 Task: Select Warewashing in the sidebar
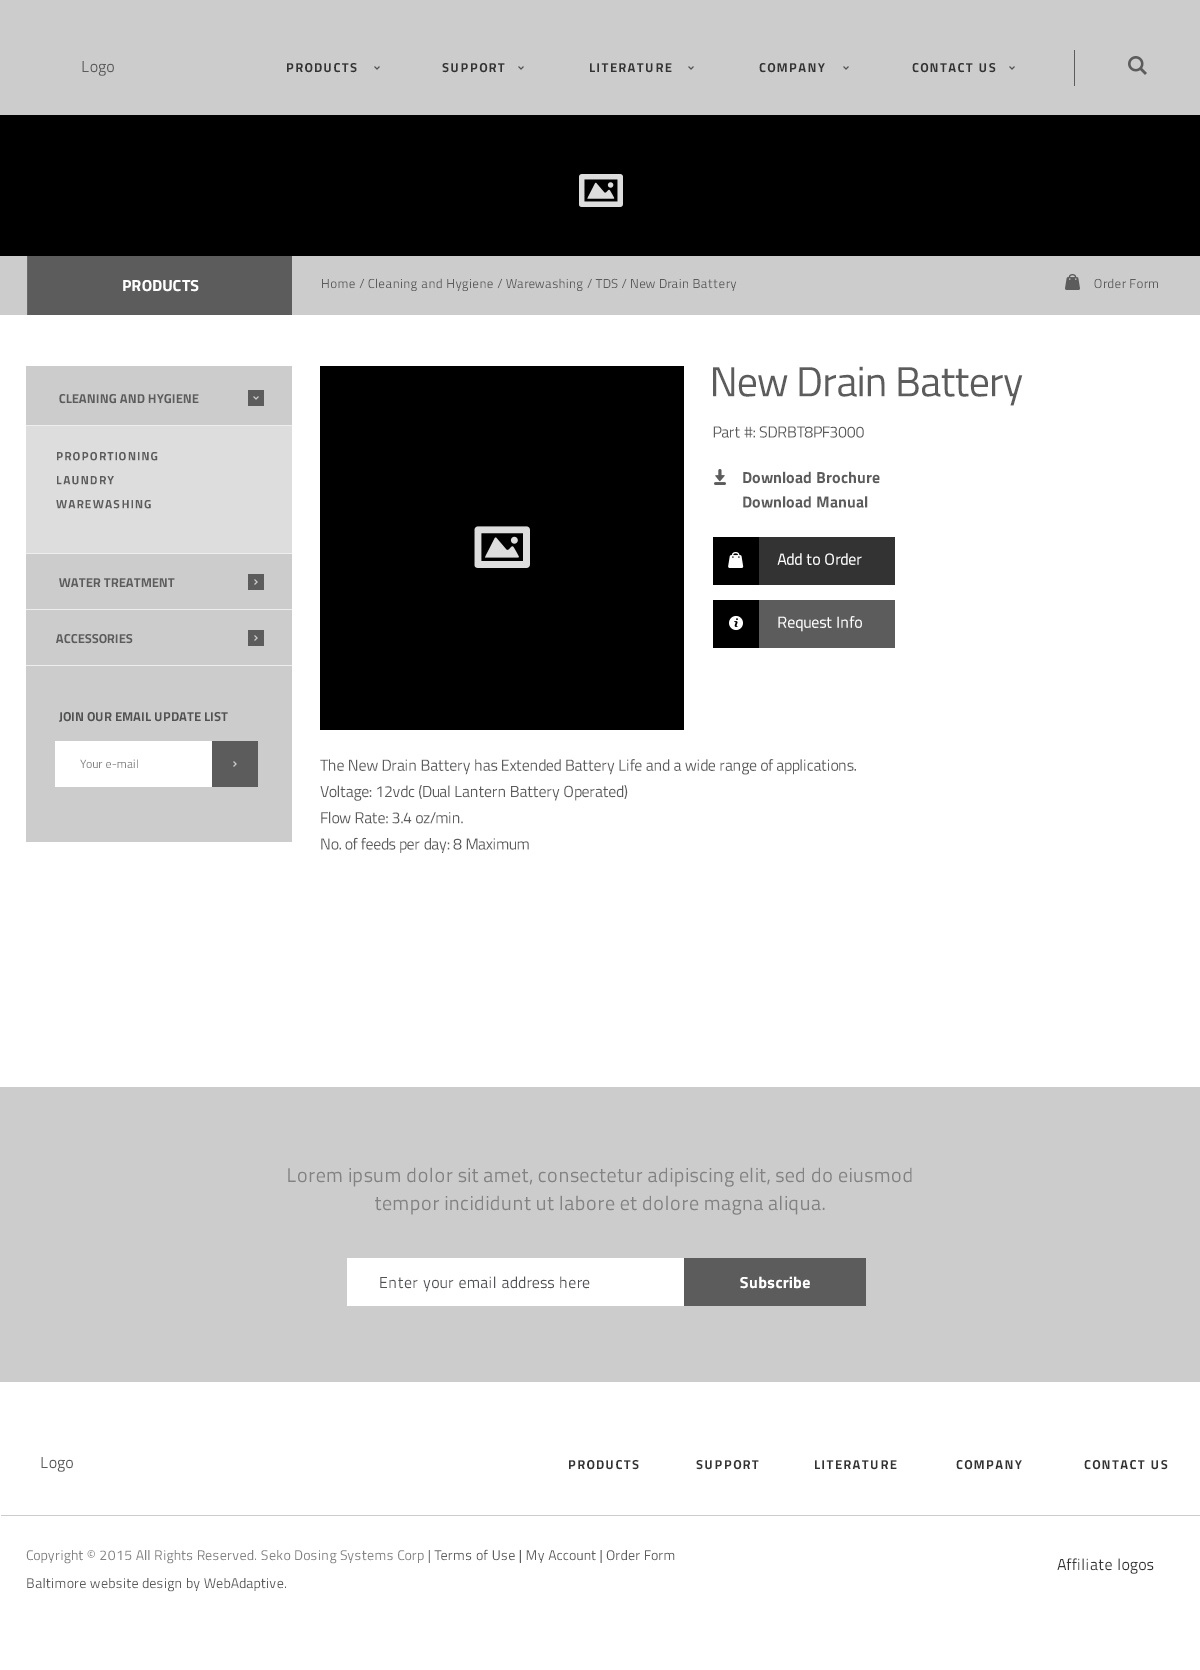click(x=104, y=504)
